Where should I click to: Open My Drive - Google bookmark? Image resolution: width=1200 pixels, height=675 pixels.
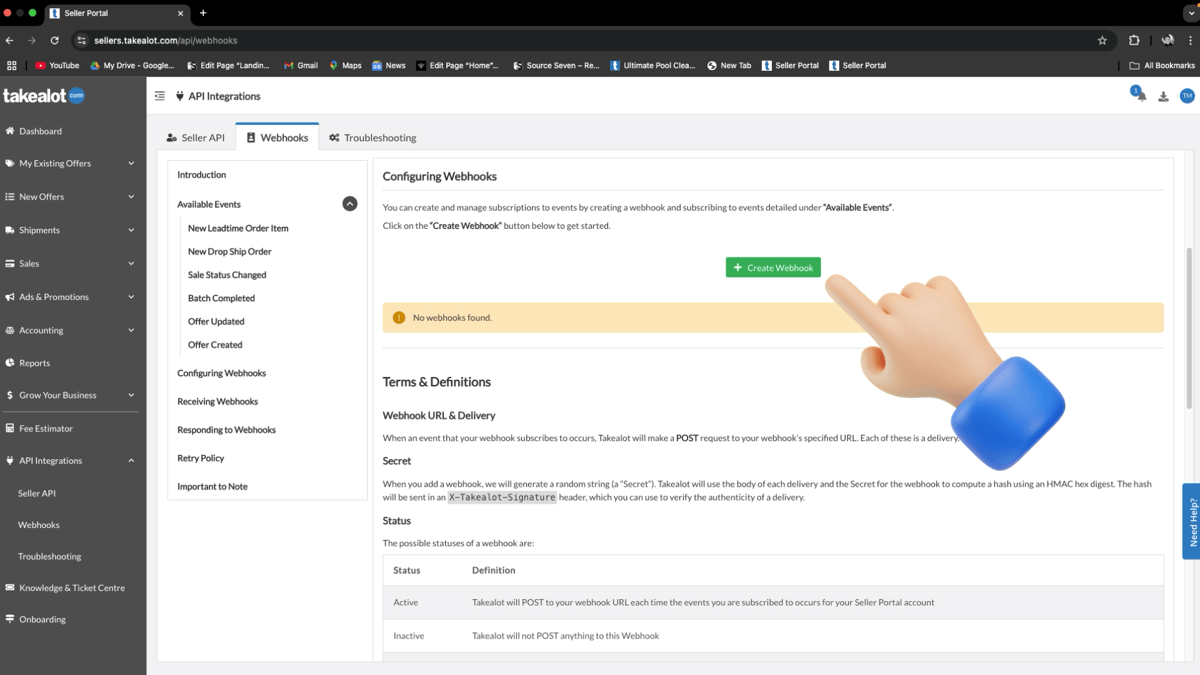132,65
